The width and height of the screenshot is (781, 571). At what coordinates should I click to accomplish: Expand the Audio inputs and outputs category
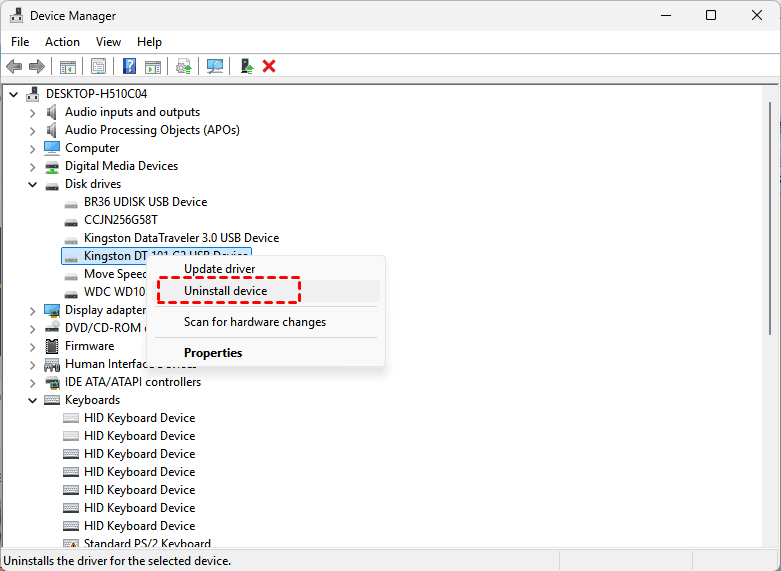pos(33,112)
